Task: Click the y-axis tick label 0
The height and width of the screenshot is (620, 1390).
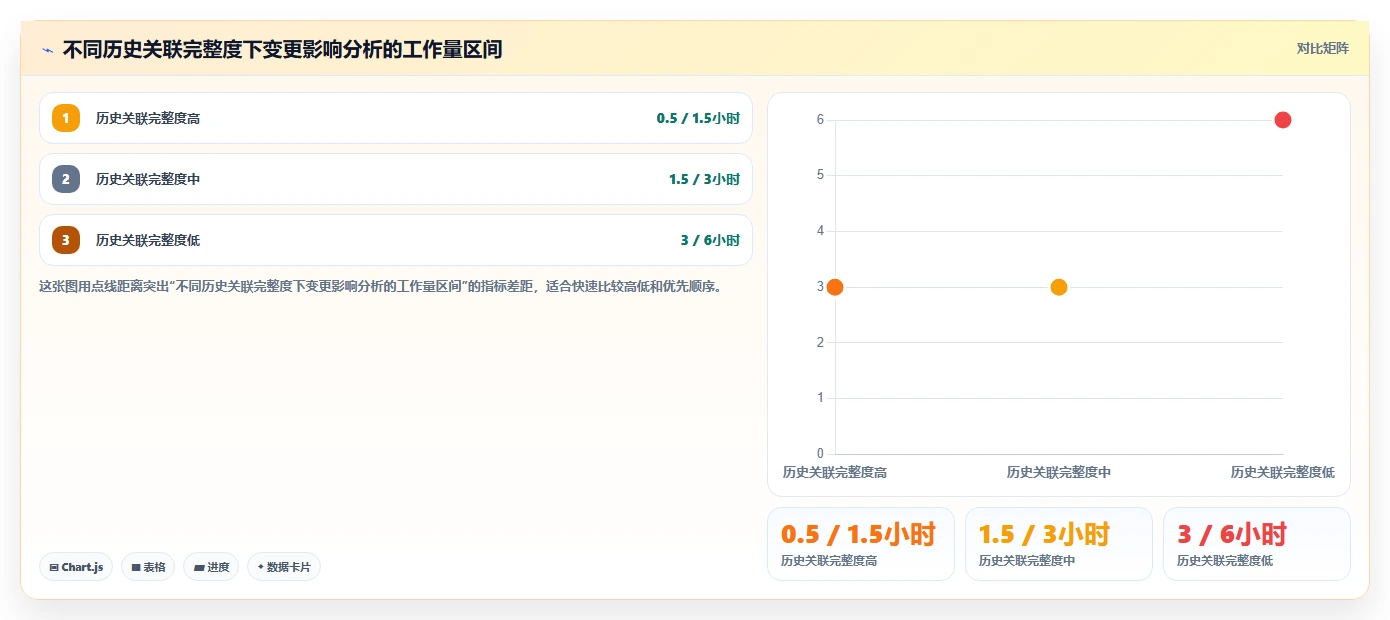Action: point(820,454)
